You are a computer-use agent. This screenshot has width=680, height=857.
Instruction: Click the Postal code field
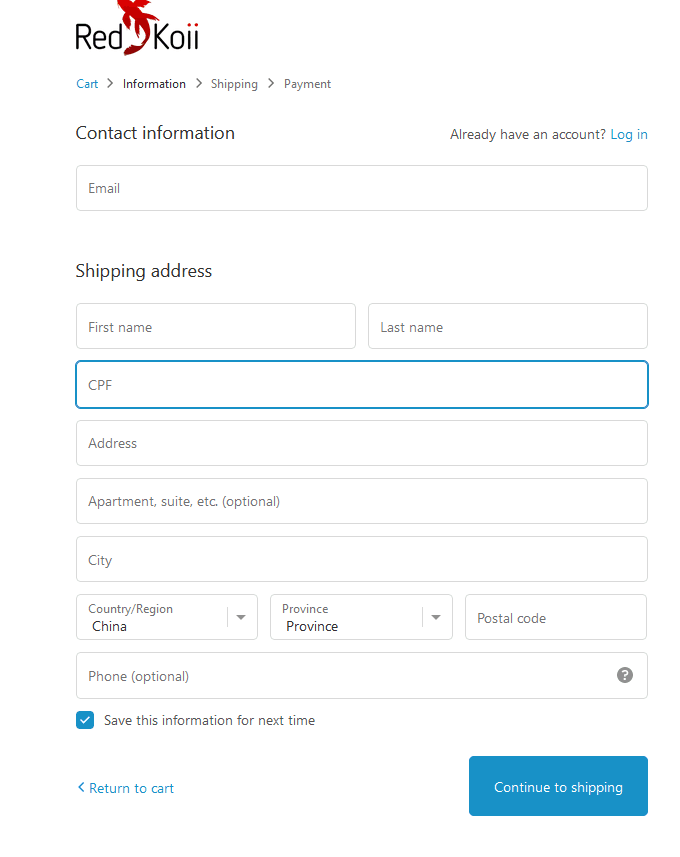click(x=555, y=617)
